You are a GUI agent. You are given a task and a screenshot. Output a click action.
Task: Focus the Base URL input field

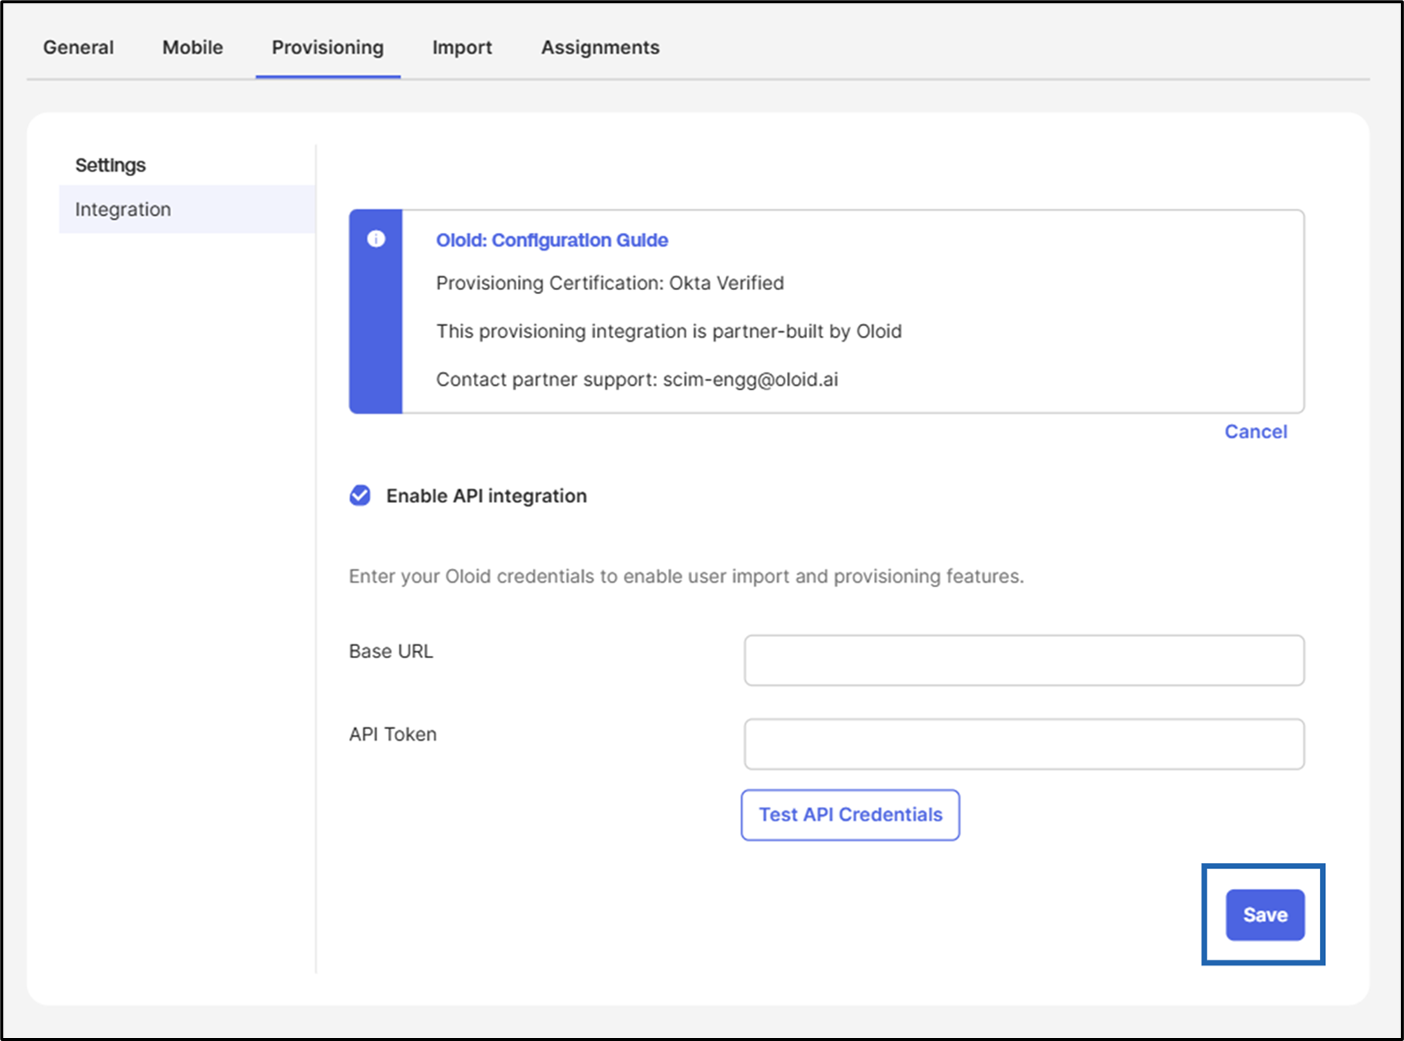click(x=1024, y=660)
